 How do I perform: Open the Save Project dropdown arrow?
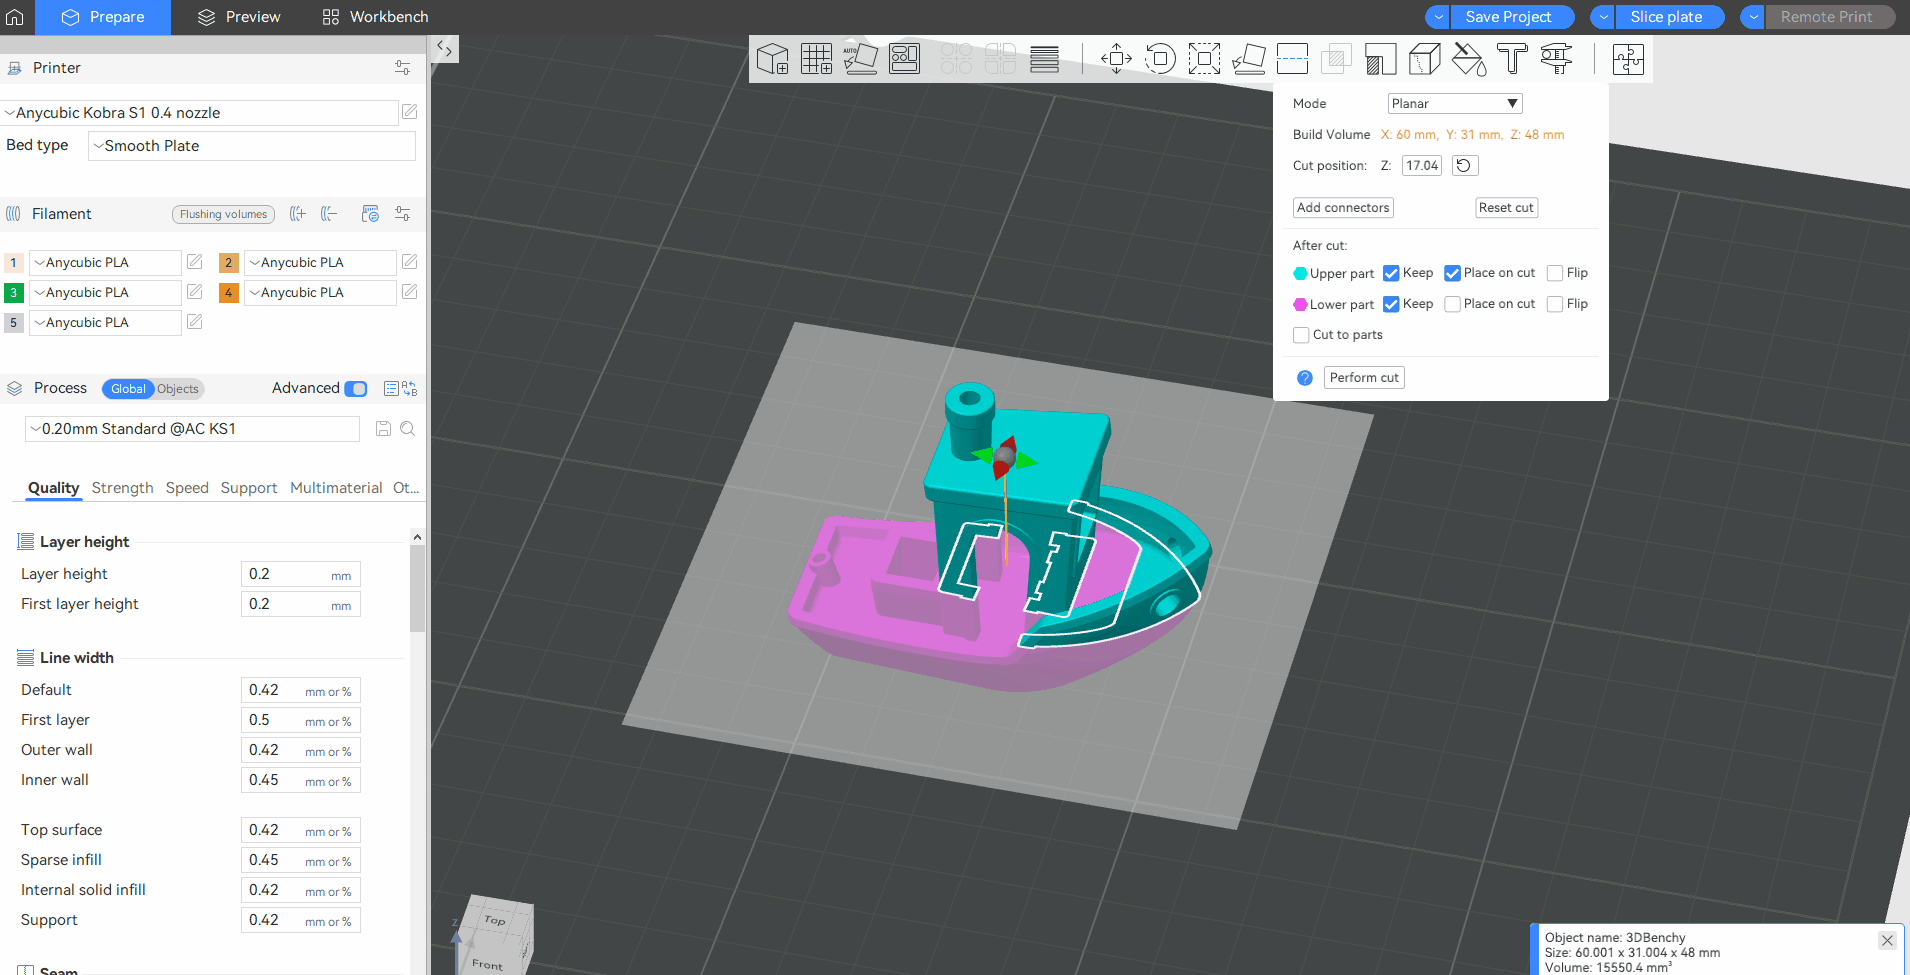(x=1437, y=17)
